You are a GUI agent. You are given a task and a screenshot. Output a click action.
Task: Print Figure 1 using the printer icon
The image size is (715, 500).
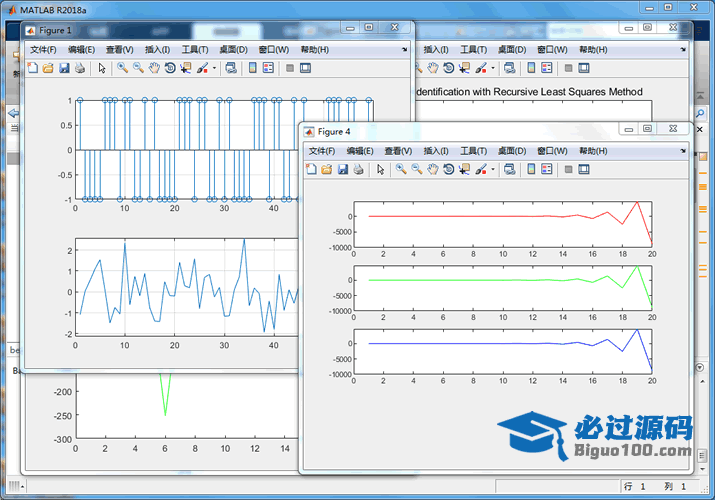[x=80, y=68]
